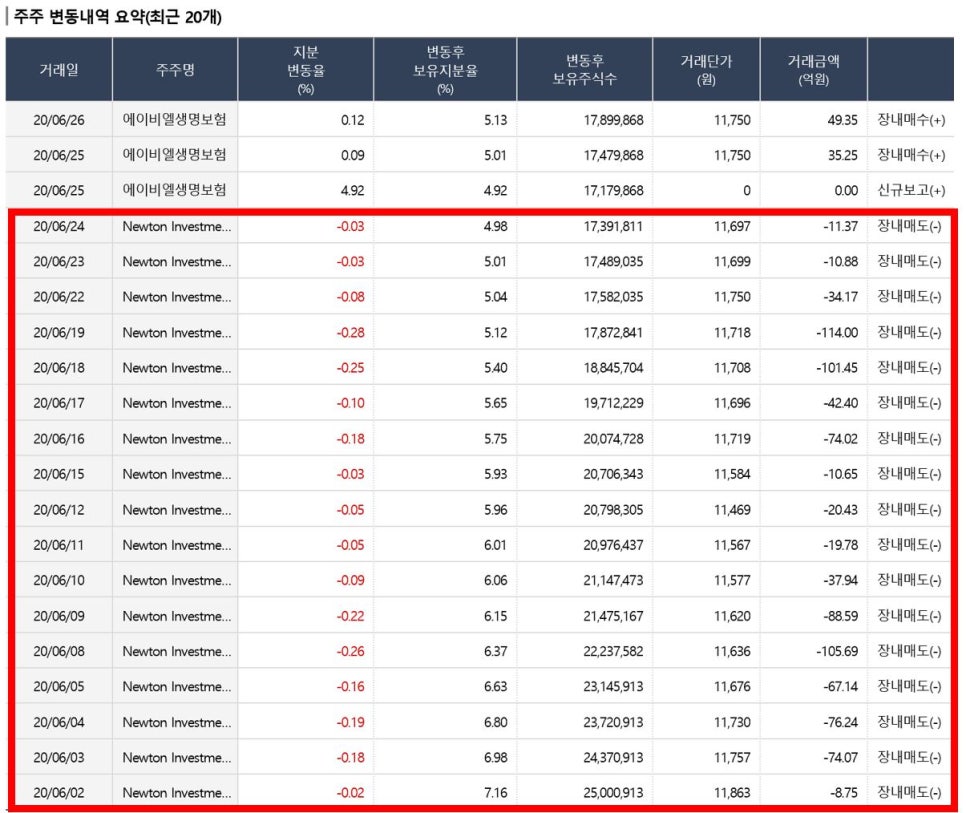Select the date cell "20/06/15"

point(59,474)
